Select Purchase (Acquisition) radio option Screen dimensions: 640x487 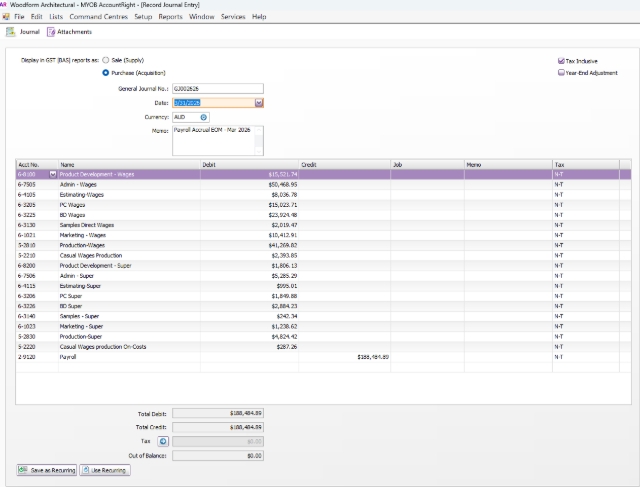(106, 73)
